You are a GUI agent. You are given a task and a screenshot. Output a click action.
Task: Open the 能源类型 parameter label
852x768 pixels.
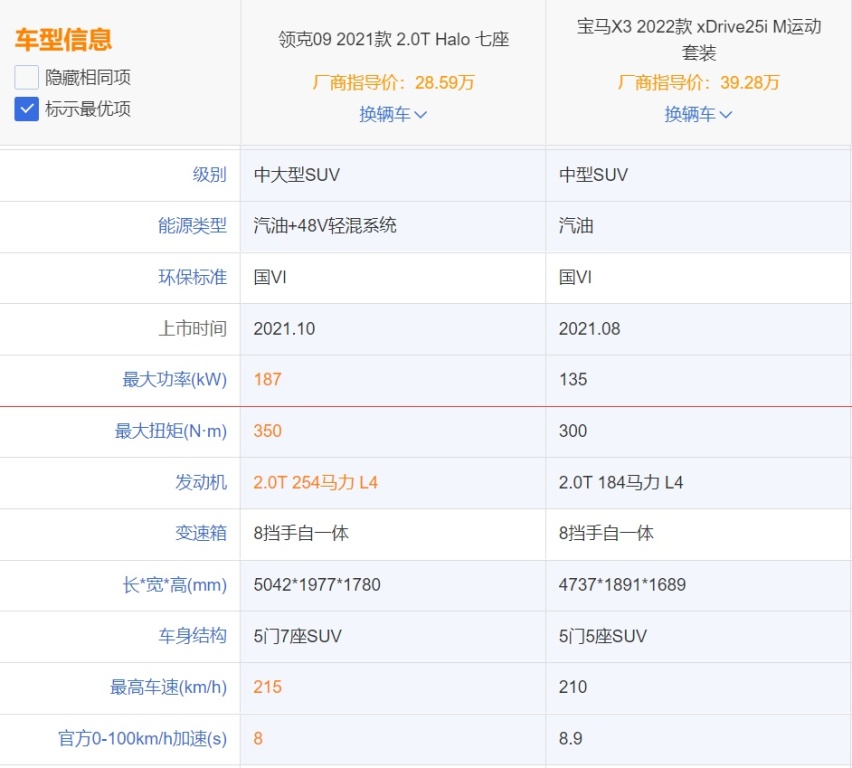[x=192, y=226]
